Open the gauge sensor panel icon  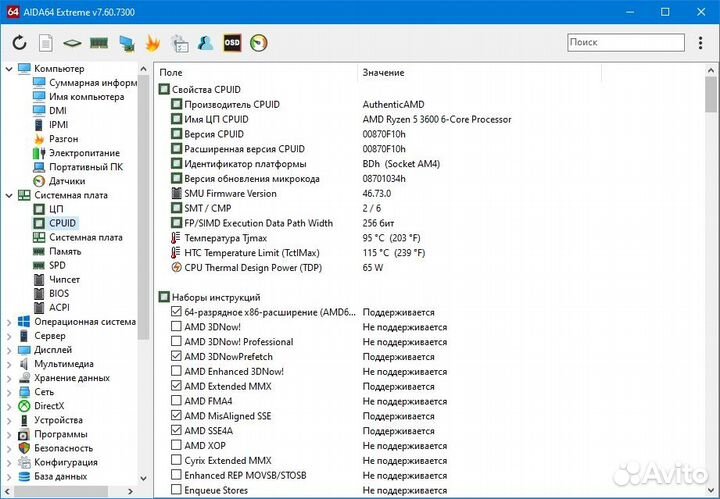tap(259, 43)
